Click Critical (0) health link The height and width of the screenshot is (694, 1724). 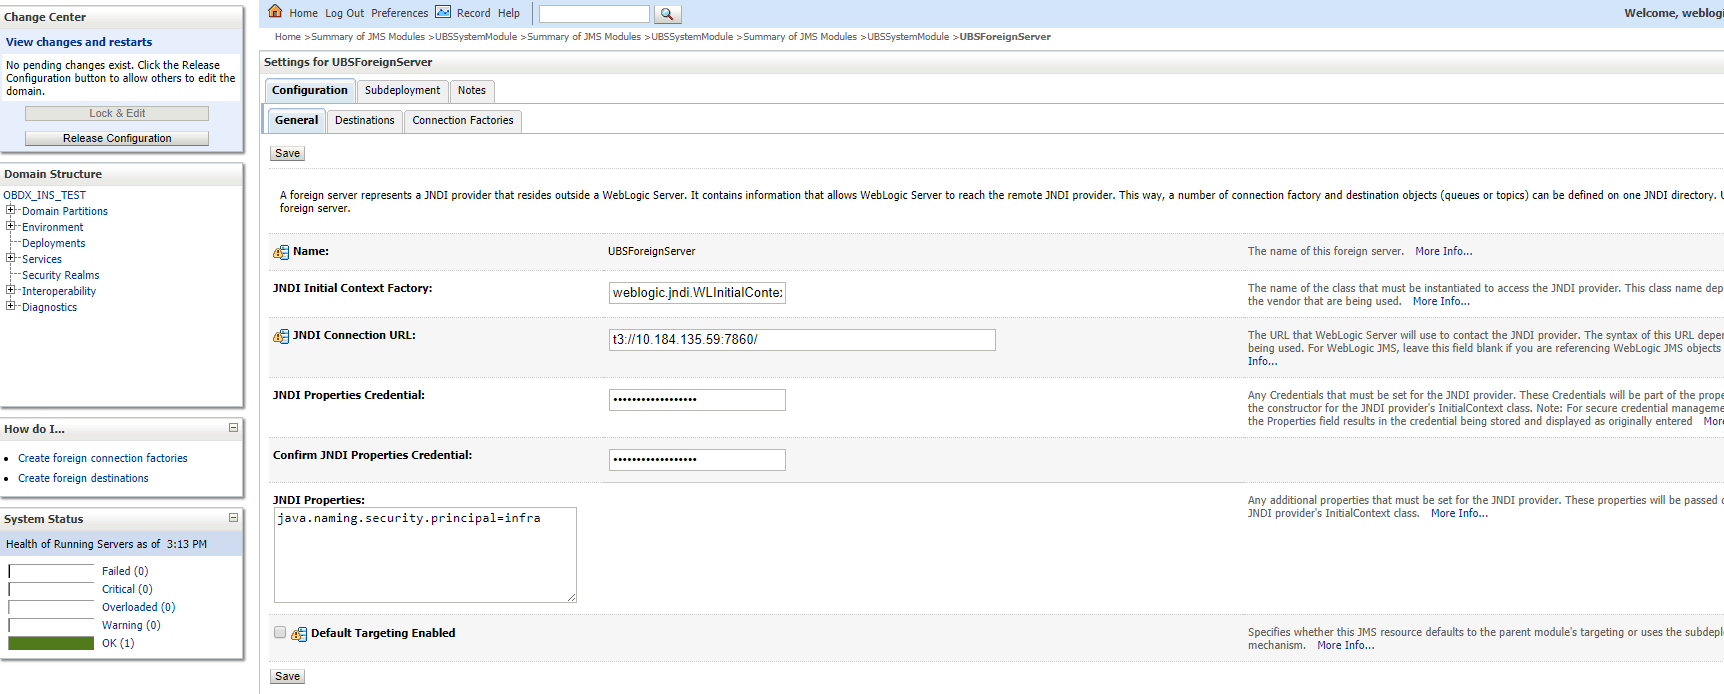(x=127, y=589)
